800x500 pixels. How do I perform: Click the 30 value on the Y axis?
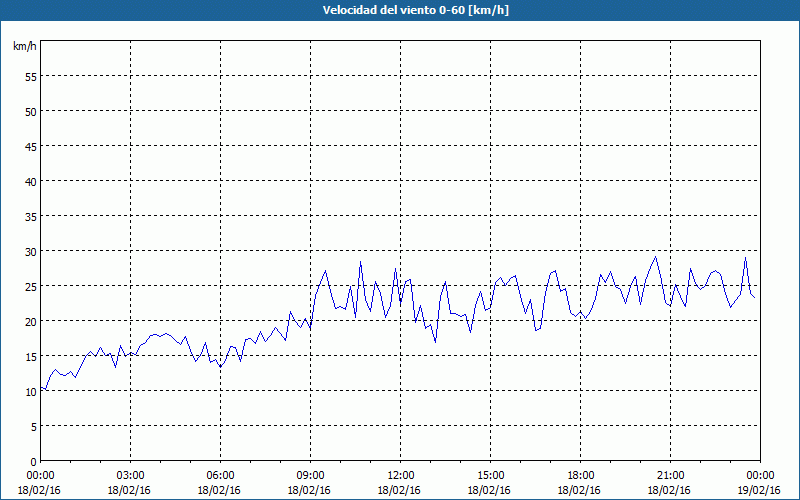31,252
